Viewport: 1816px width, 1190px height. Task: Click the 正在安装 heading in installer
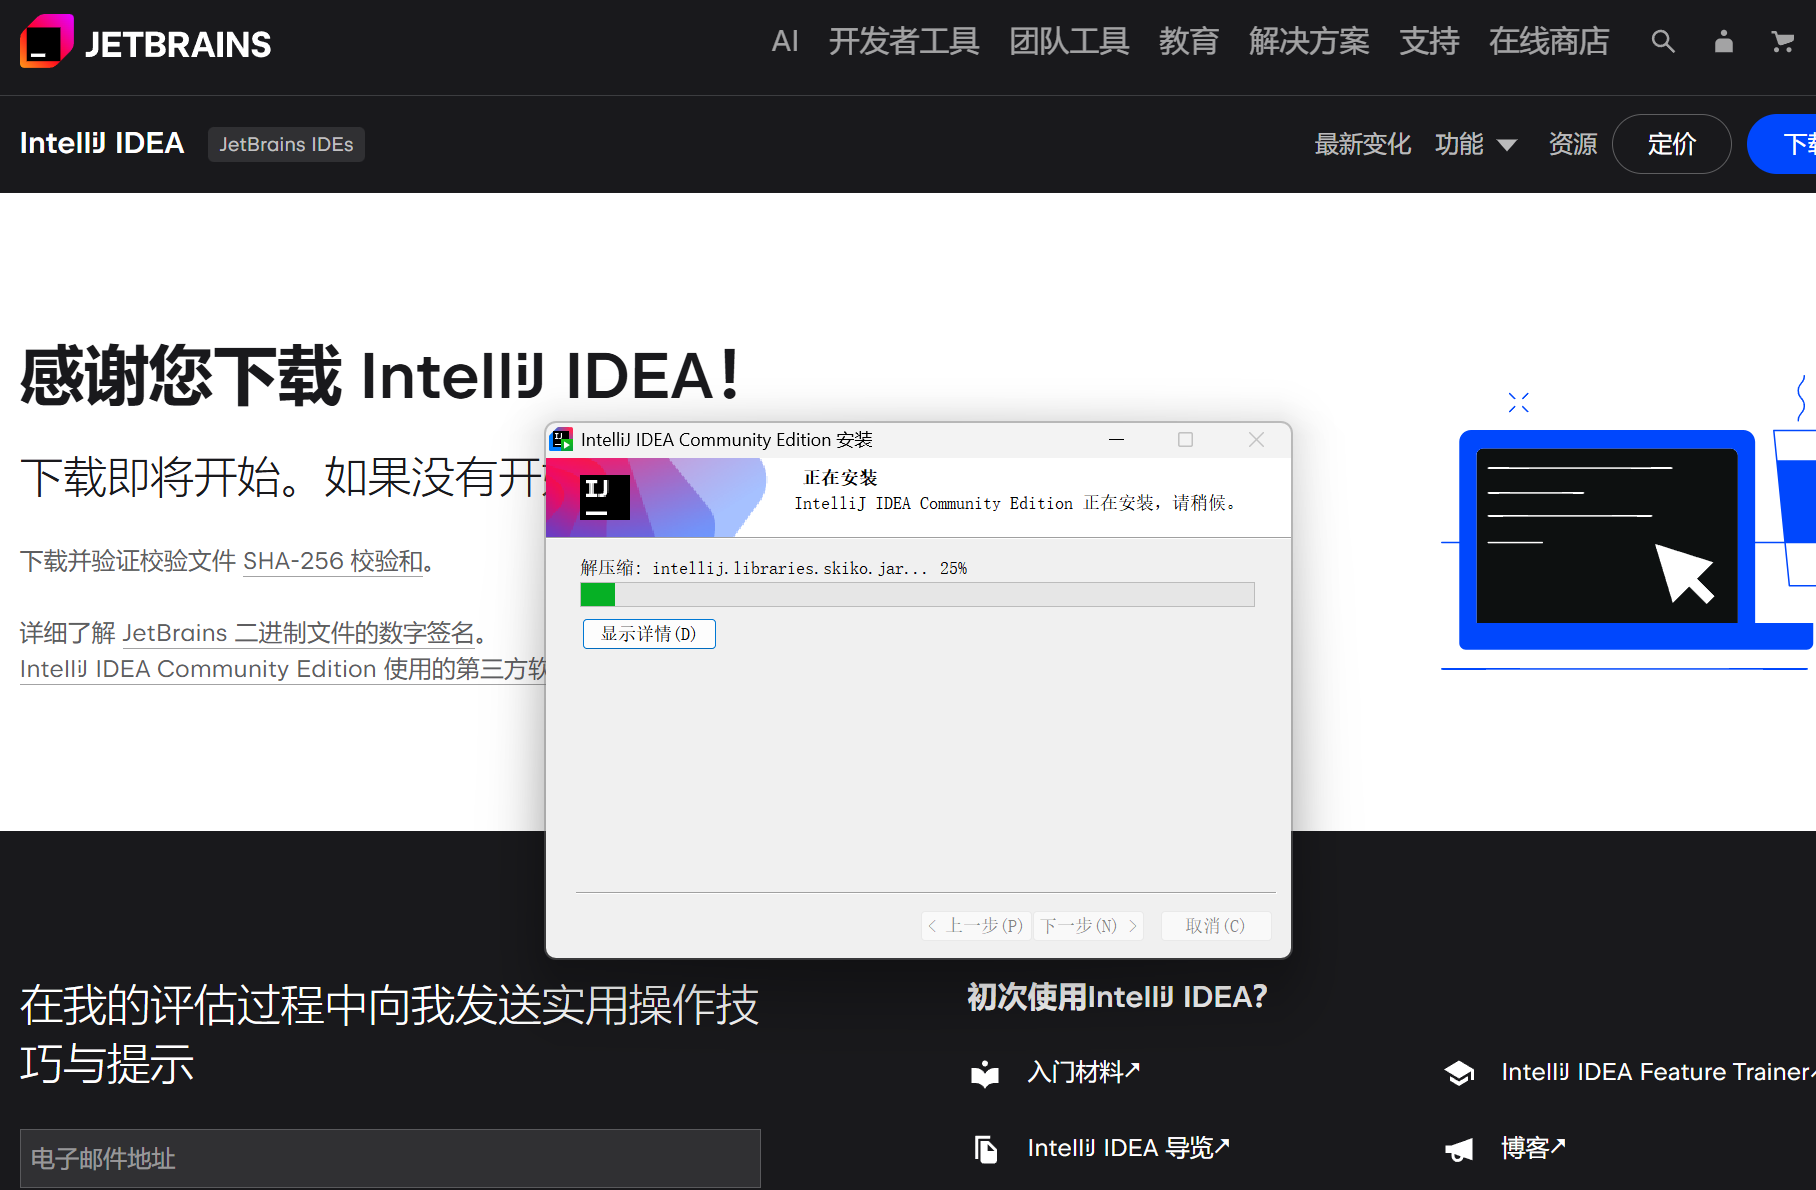coord(840,478)
